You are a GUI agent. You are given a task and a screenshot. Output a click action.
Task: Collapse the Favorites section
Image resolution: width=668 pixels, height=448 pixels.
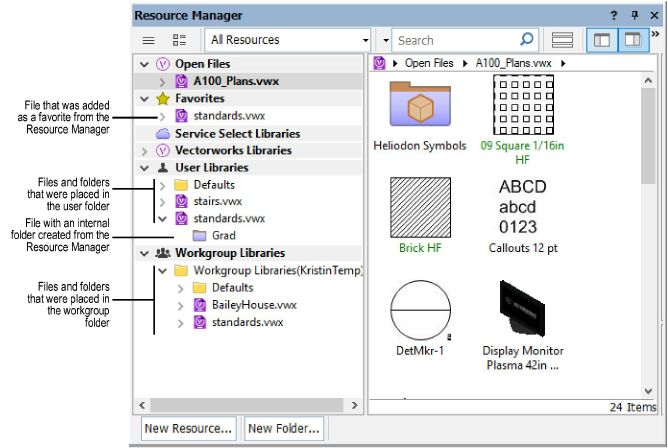[144, 99]
